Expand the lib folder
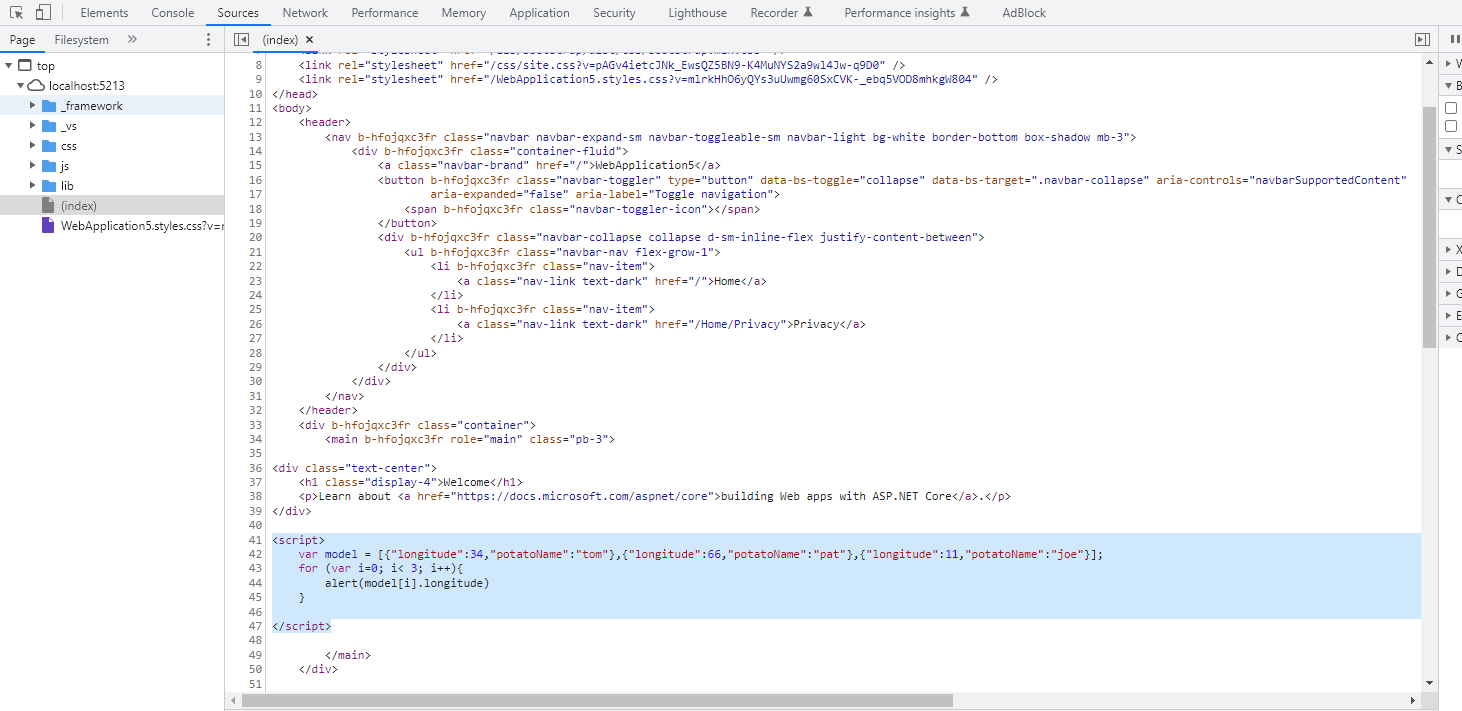Image resolution: width=1462 pixels, height=711 pixels. (33, 186)
